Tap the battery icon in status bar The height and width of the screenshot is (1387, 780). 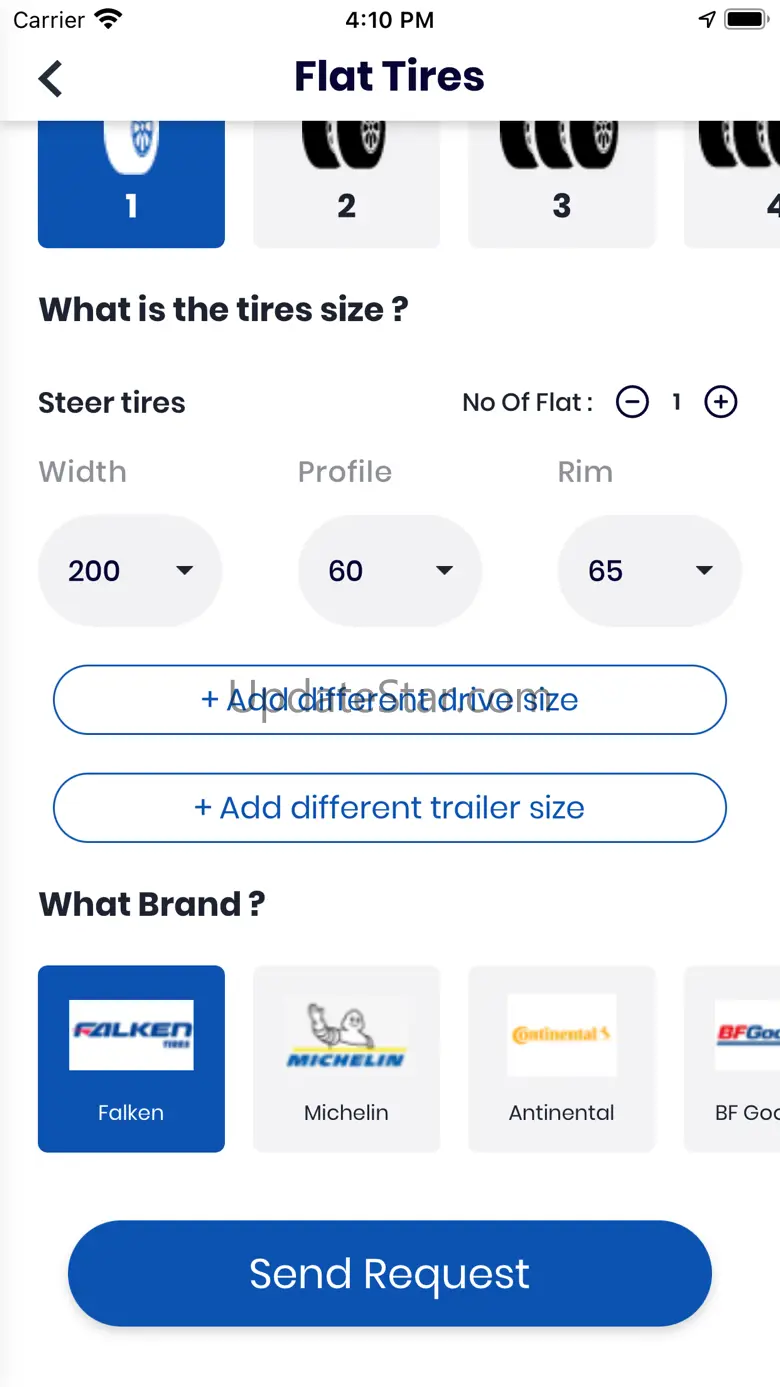[x=746, y=20]
